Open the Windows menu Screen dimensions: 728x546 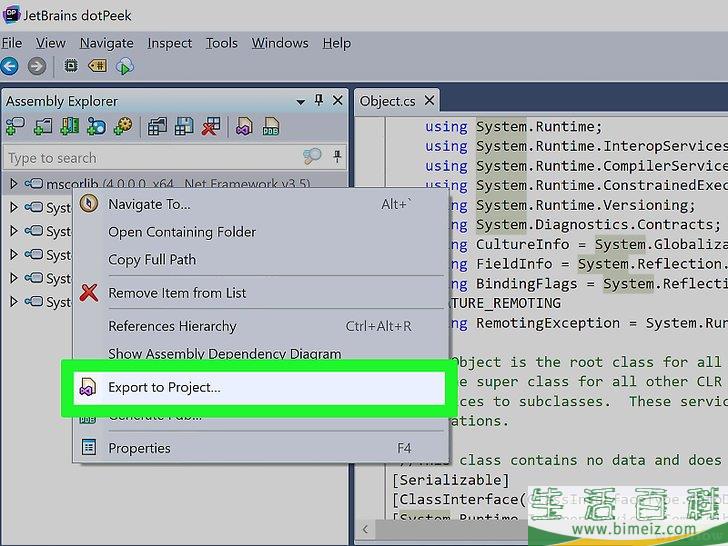[280, 43]
